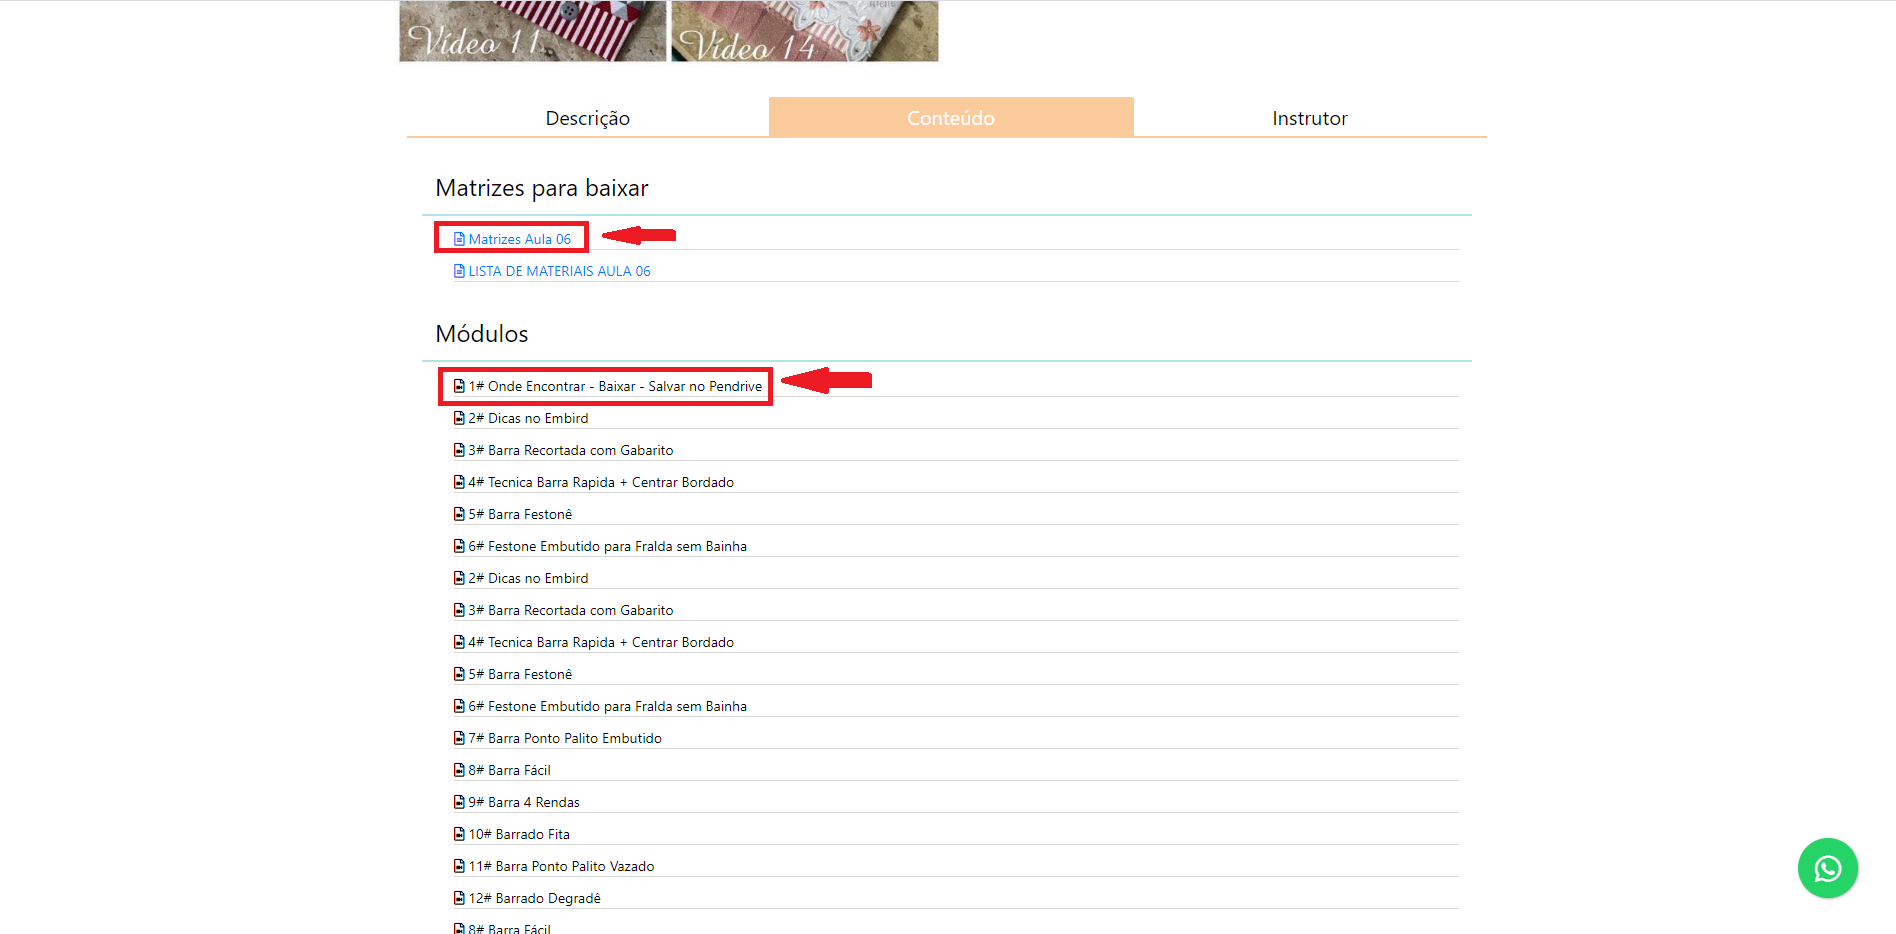Click the file icon of 7# Barra Ponto Palito Embutido
This screenshot has width=1896, height=934.
click(x=459, y=738)
